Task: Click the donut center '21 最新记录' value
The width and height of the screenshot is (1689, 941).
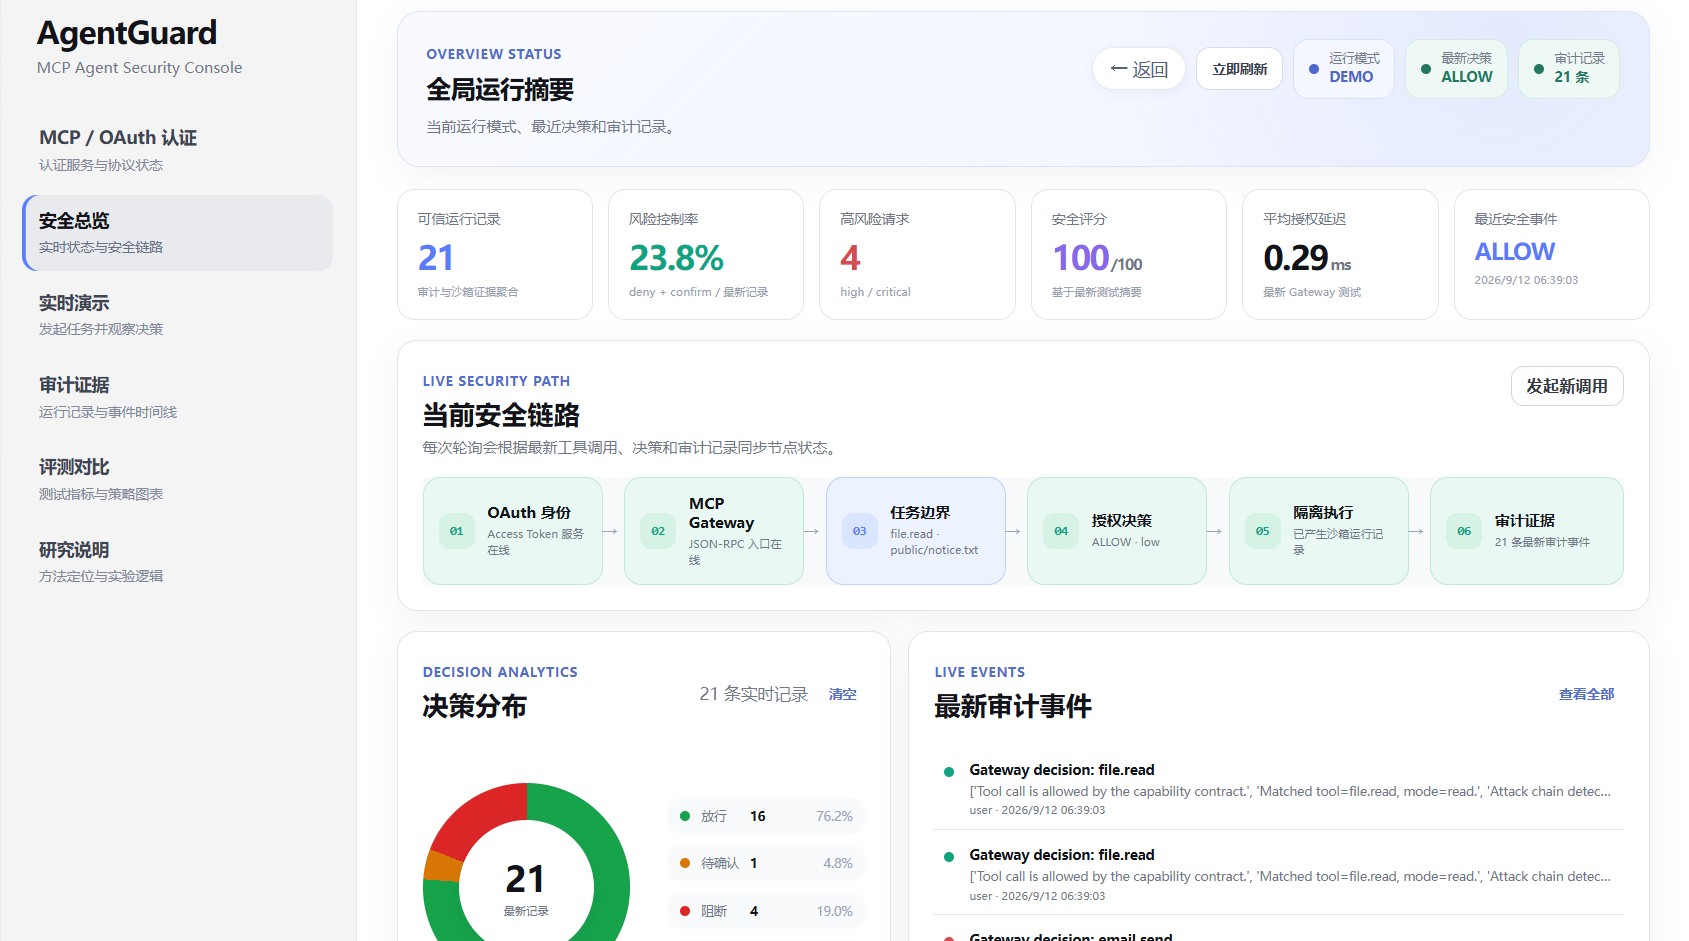Action: (526, 887)
